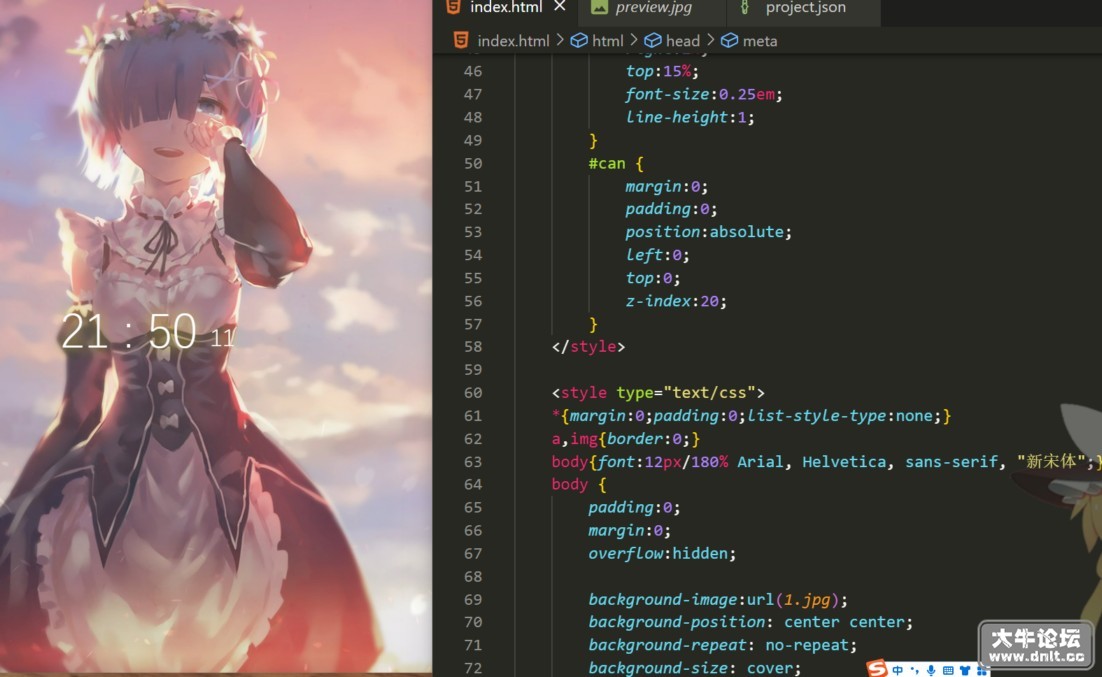Click the "top:15%;" declaration

pyautogui.click(x=662, y=71)
